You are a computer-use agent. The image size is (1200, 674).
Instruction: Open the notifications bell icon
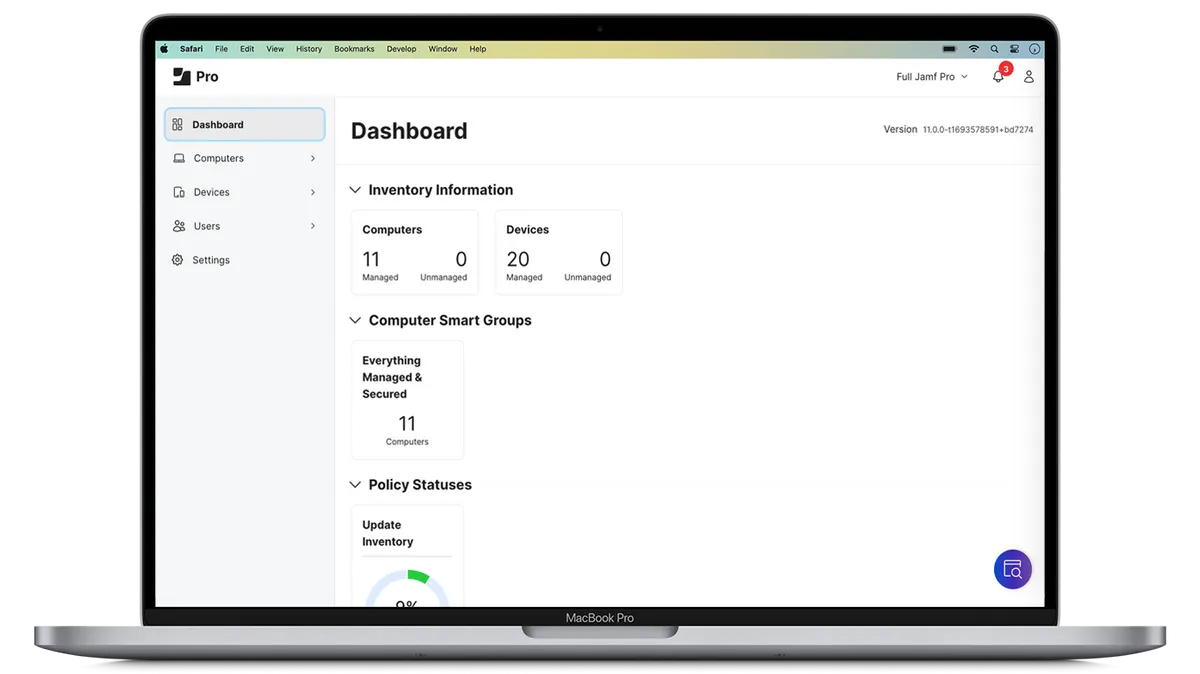[x=997, y=77]
